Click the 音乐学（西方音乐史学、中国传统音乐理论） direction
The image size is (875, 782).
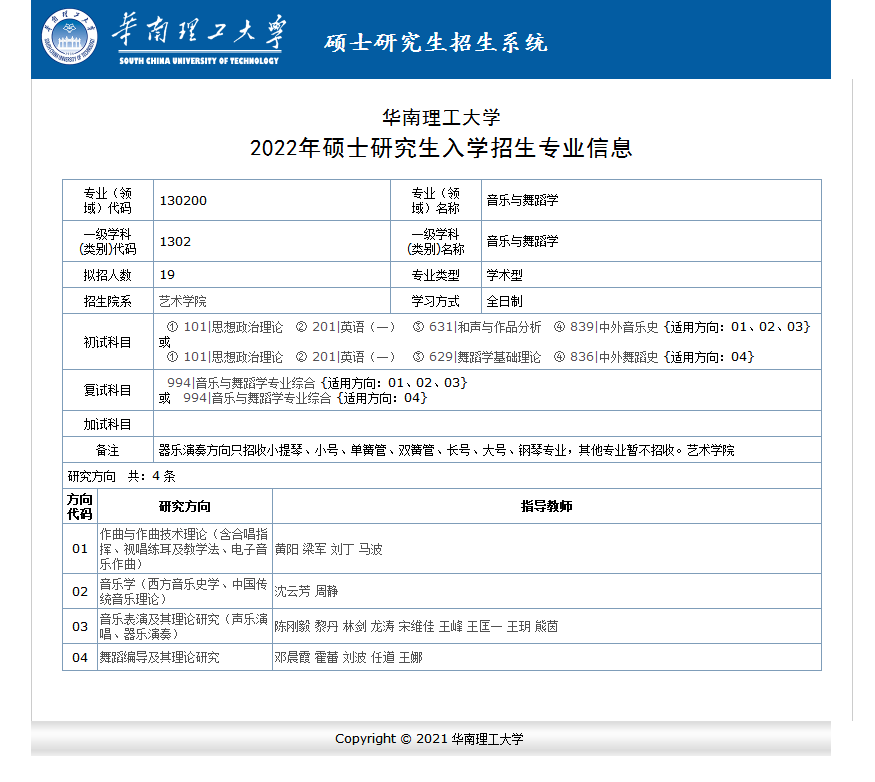[184, 592]
